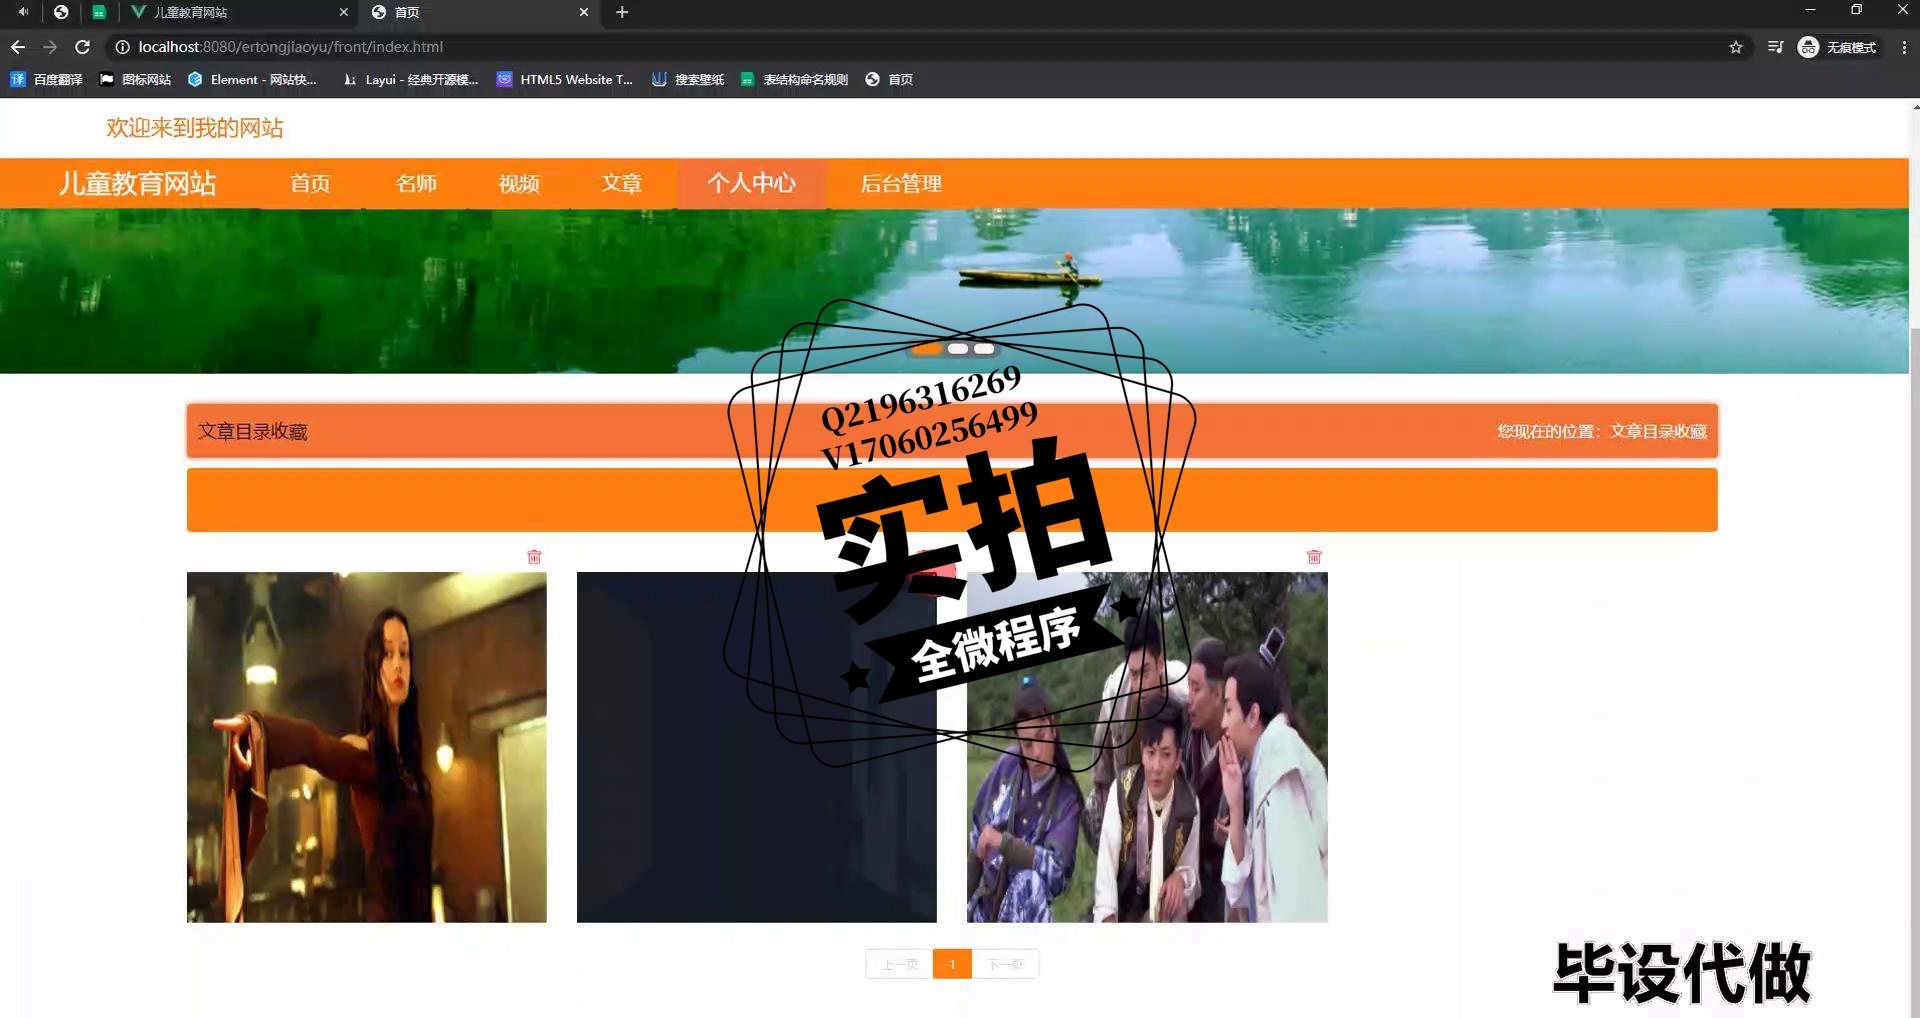Screen dimensions: 1920x1018
Task: Click the pinned green spreadsheet tab
Action: (99, 12)
